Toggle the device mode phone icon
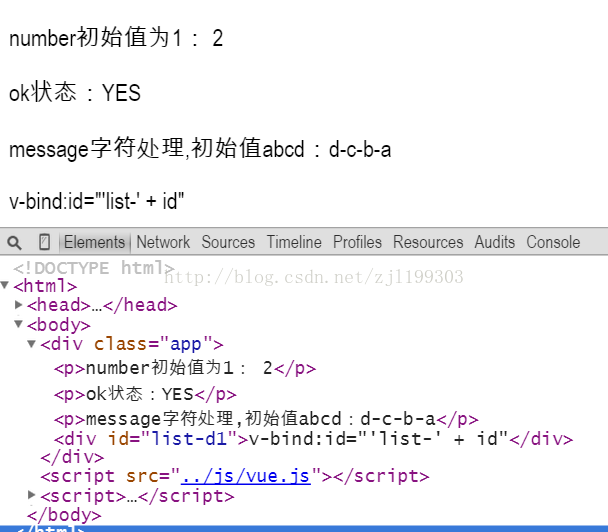 [45, 242]
